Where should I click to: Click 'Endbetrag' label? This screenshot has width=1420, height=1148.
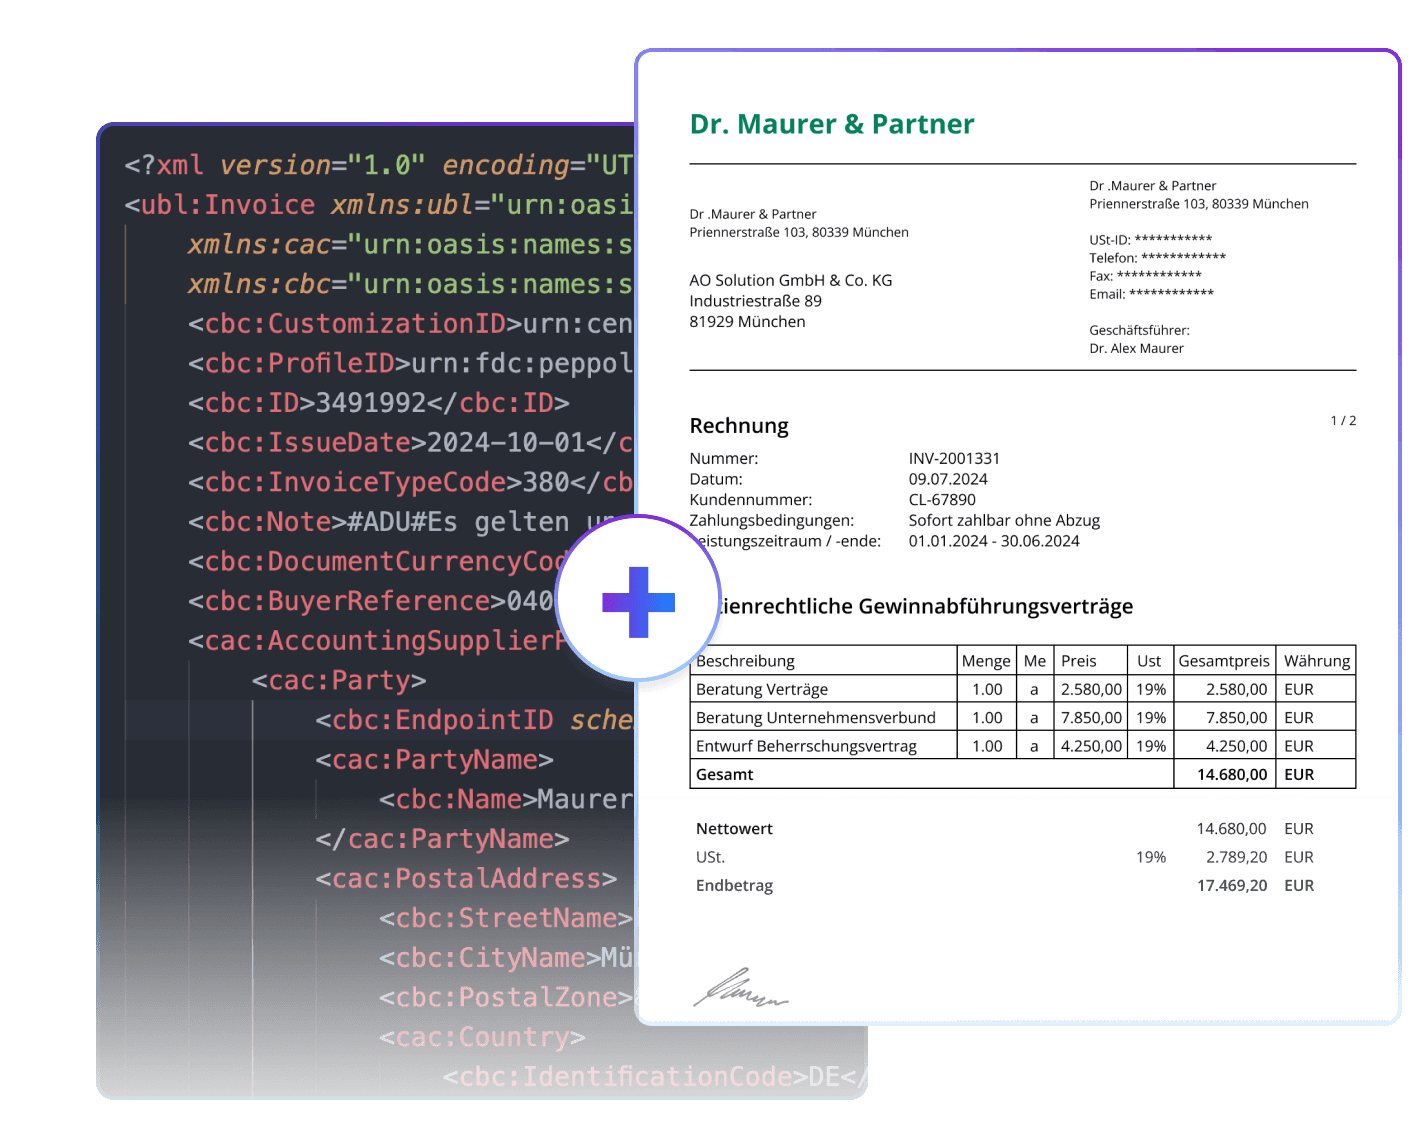(734, 886)
